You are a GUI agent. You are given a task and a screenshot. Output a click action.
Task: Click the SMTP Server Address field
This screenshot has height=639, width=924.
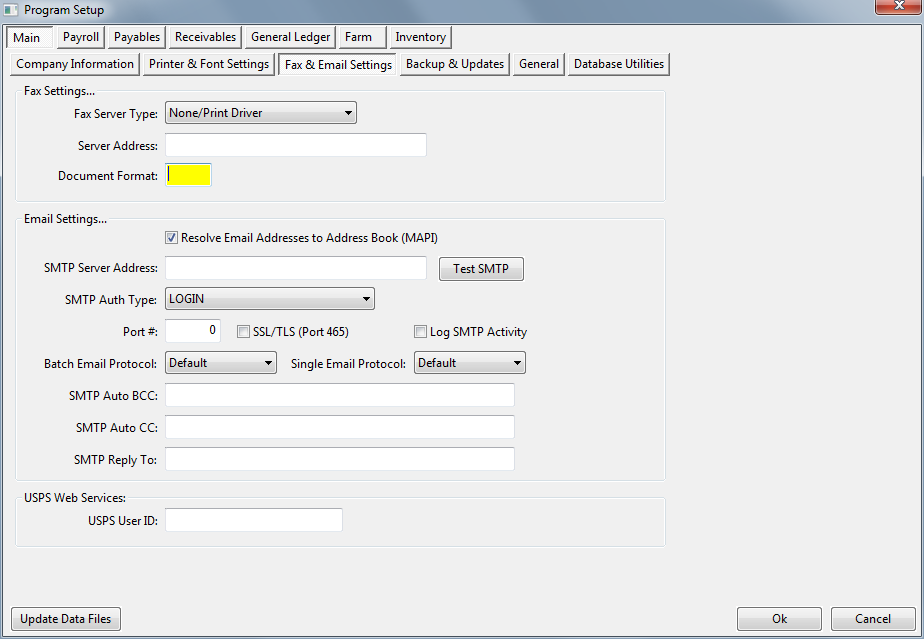(296, 268)
